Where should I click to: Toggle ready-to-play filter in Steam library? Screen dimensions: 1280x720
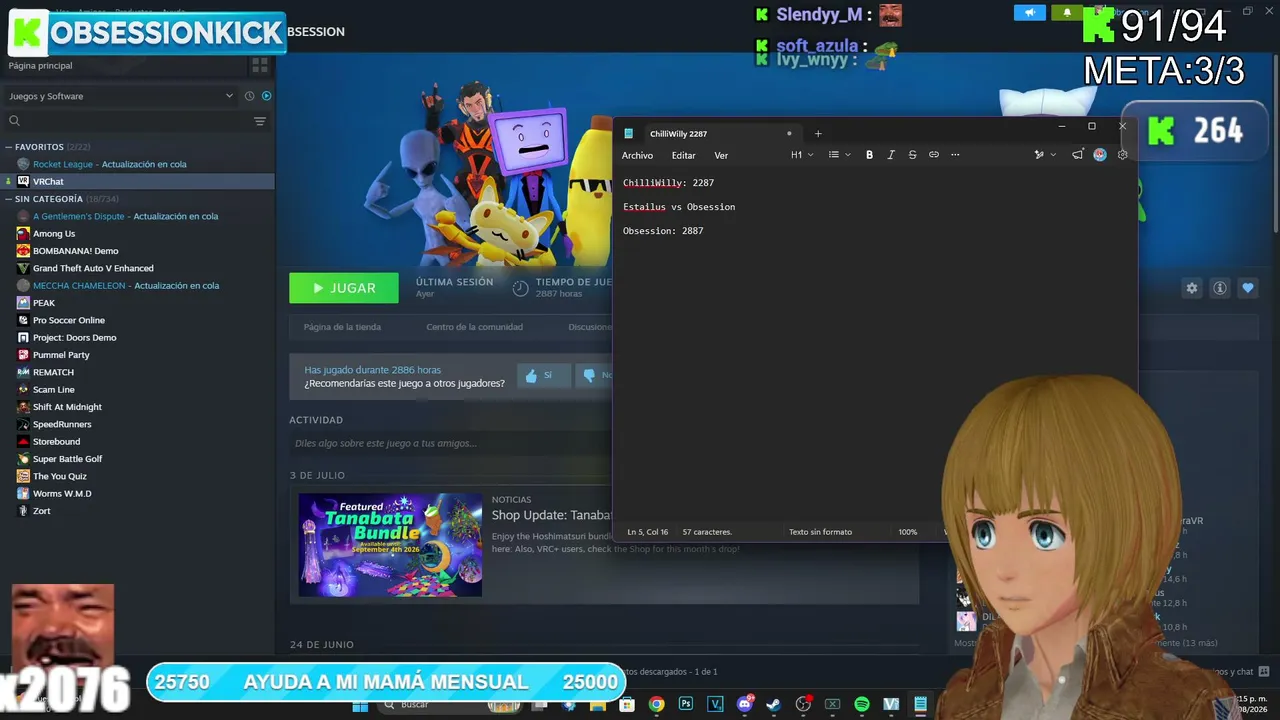point(267,96)
